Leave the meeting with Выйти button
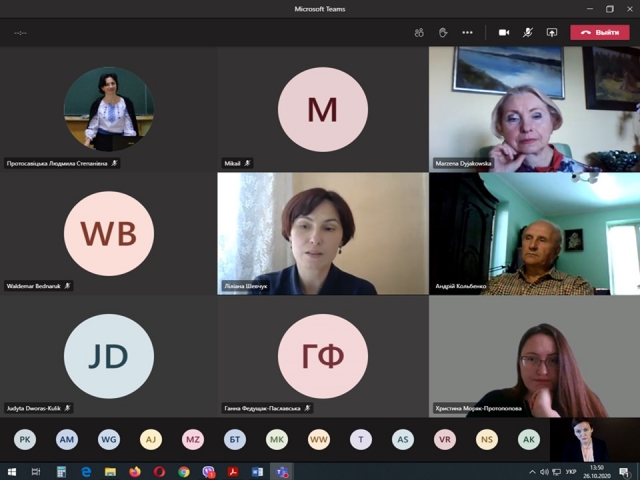Screen dimensions: 640x480 [600, 33]
